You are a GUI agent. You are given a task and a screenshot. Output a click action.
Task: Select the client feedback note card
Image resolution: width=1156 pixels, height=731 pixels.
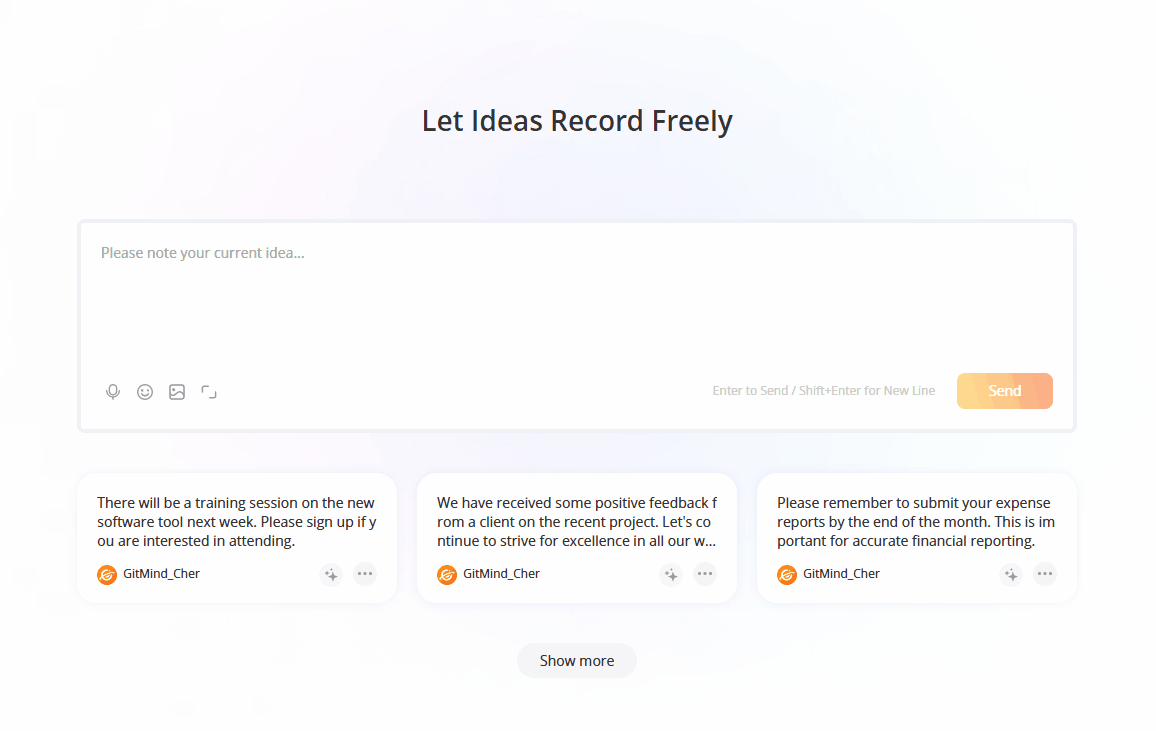[576, 522]
